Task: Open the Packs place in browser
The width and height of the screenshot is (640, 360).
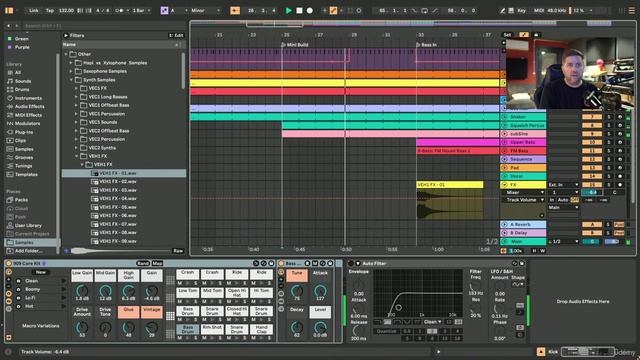Action: [x=21, y=200]
